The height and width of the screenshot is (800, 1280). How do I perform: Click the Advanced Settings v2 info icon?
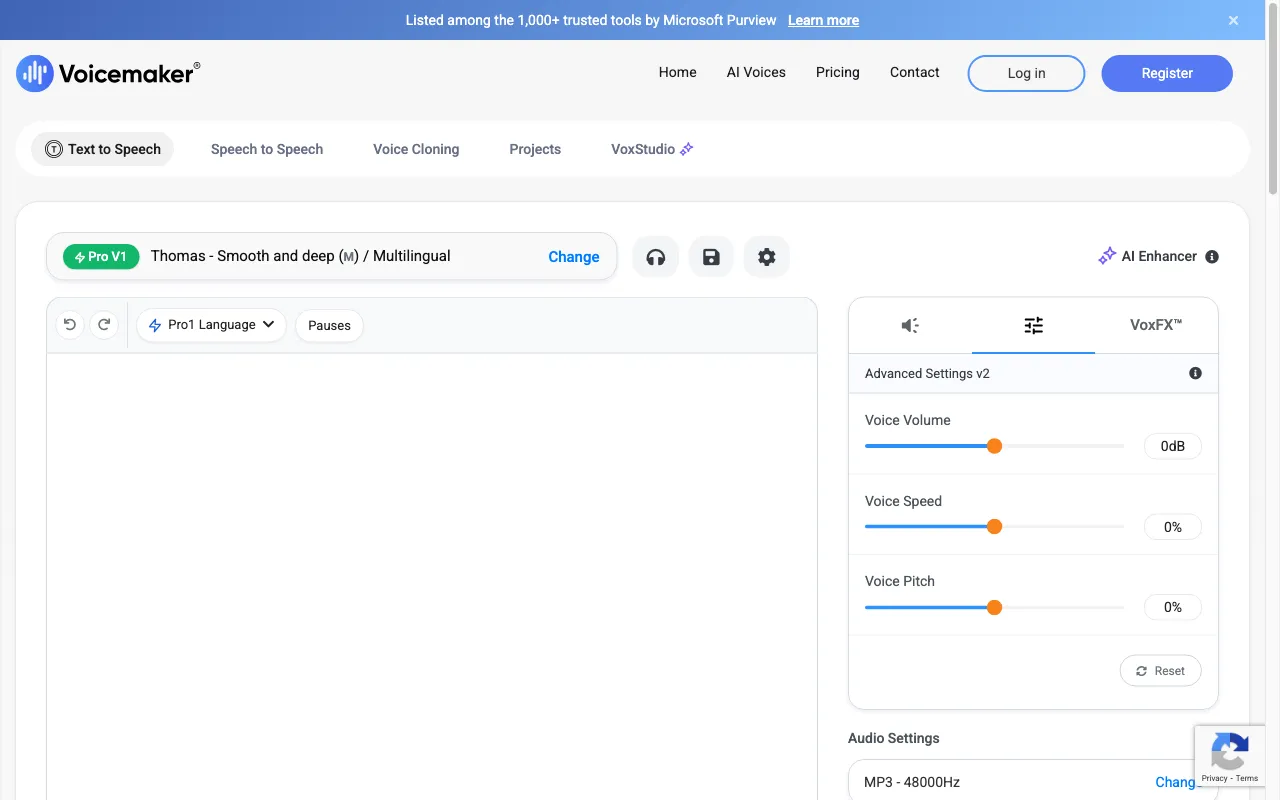pyautogui.click(x=1195, y=373)
